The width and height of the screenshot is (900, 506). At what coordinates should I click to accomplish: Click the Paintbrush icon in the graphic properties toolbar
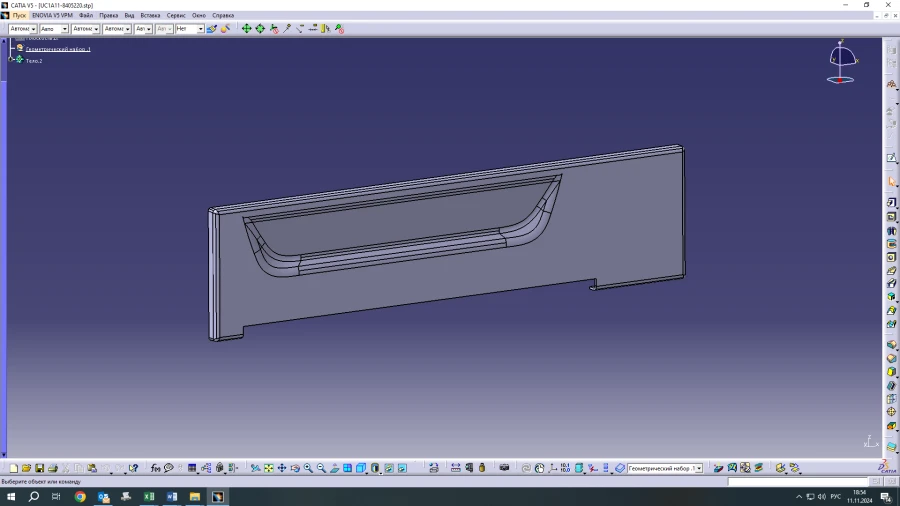[x=211, y=29]
